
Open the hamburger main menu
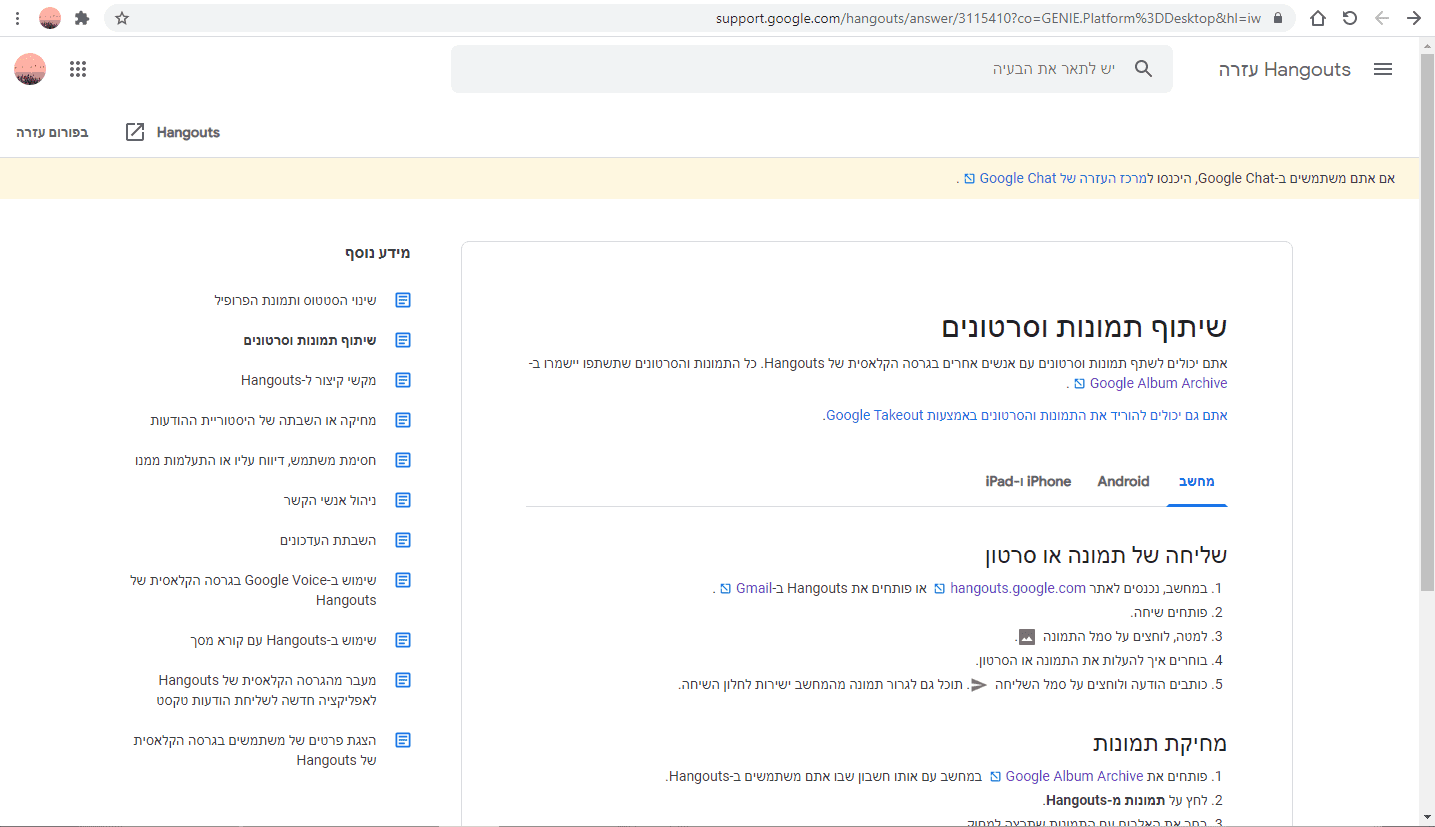pyautogui.click(x=1383, y=69)
